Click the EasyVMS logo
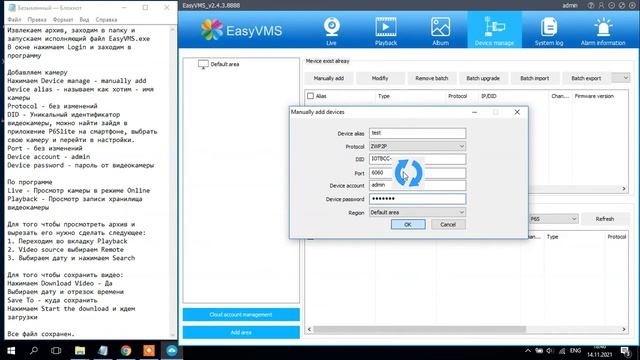The width and height of the screenshot is (640, 360). 241,30
